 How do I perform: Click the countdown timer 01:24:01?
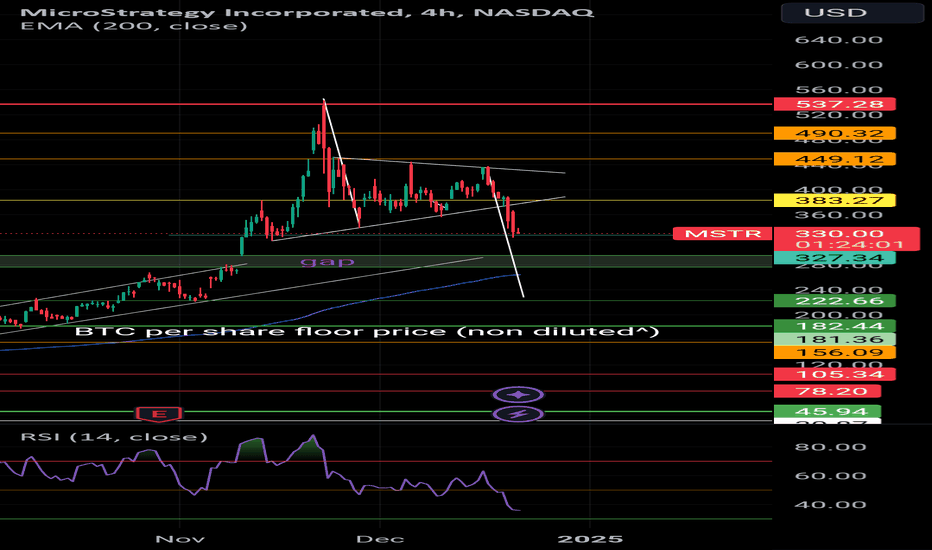coord(850,244)
